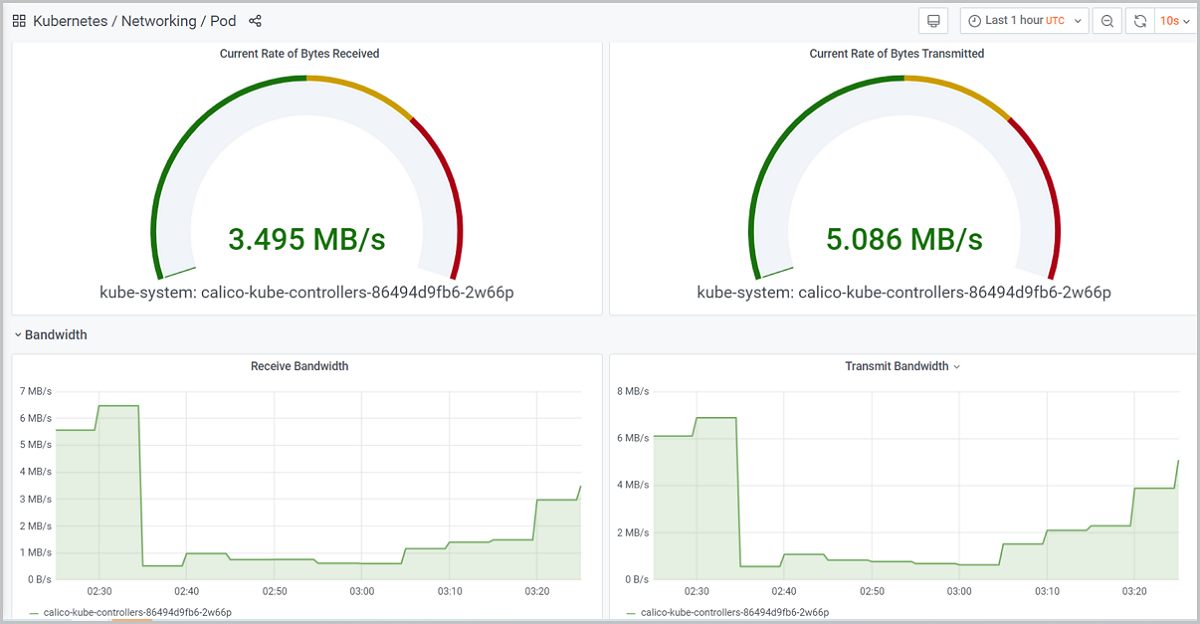Expand the Transmit Bandwidth panel menu chevron
1200x624 pixels.
[x=956, y=367]
